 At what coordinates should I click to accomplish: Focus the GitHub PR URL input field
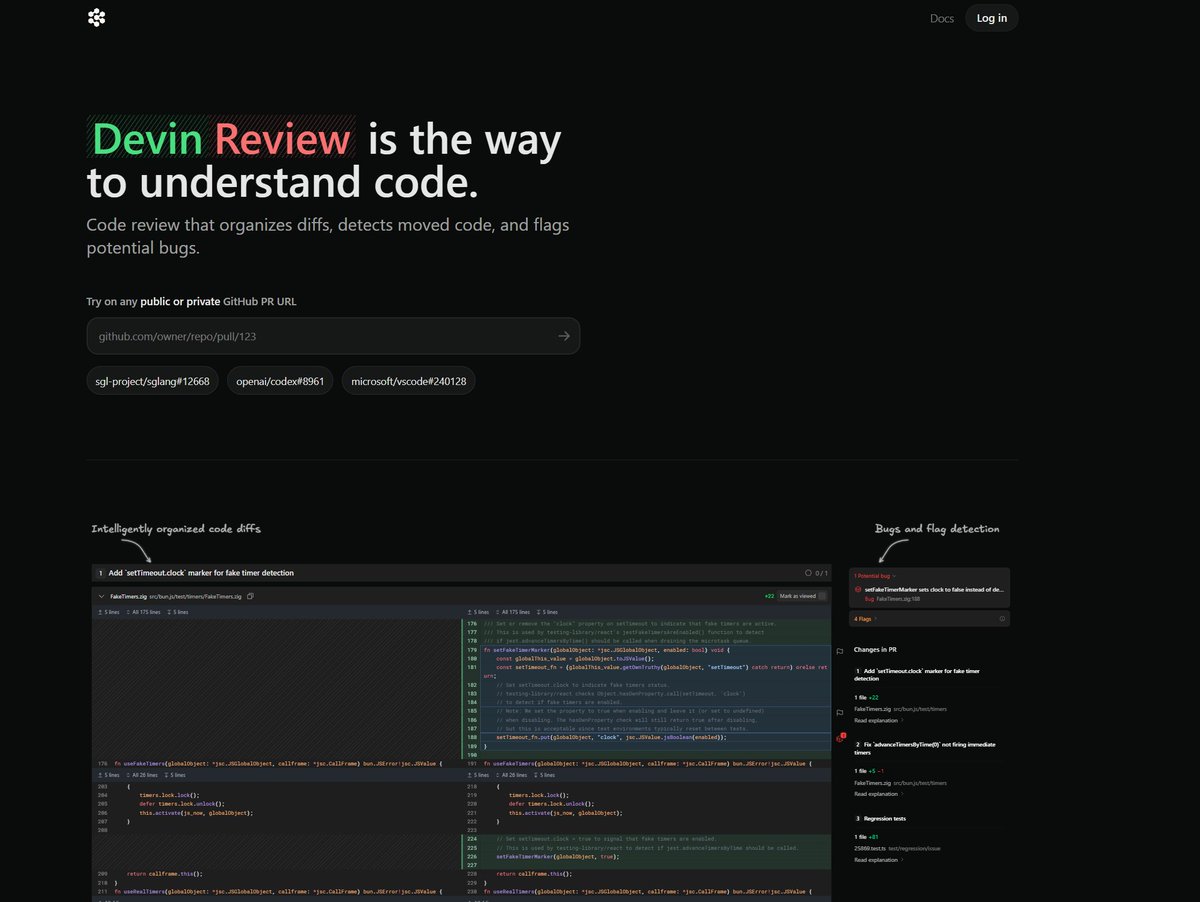tap(333, 336)
